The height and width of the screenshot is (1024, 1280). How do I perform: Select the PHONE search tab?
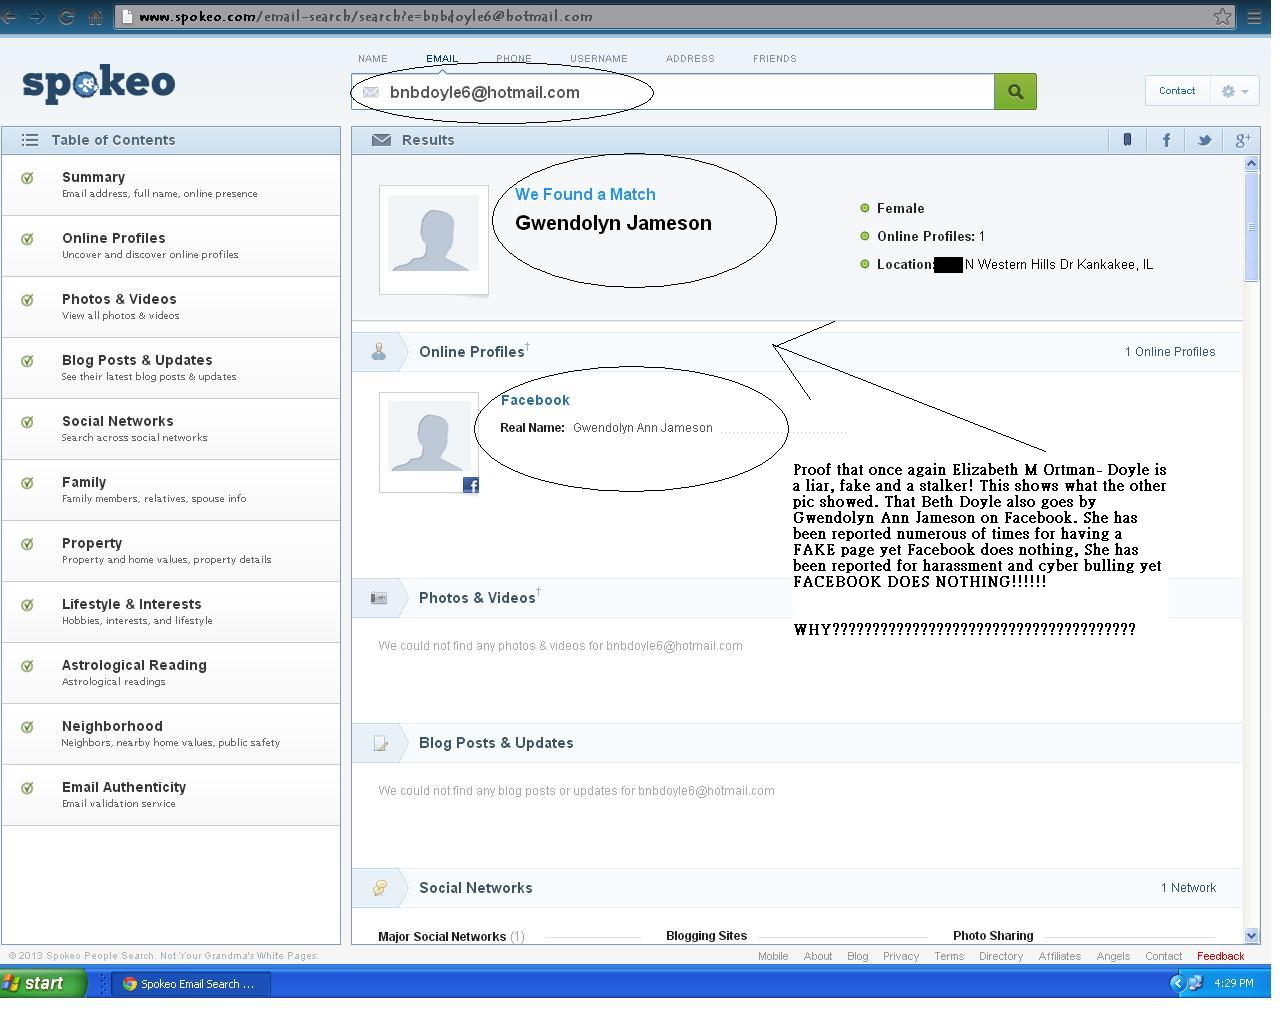[x=514, y=59]
